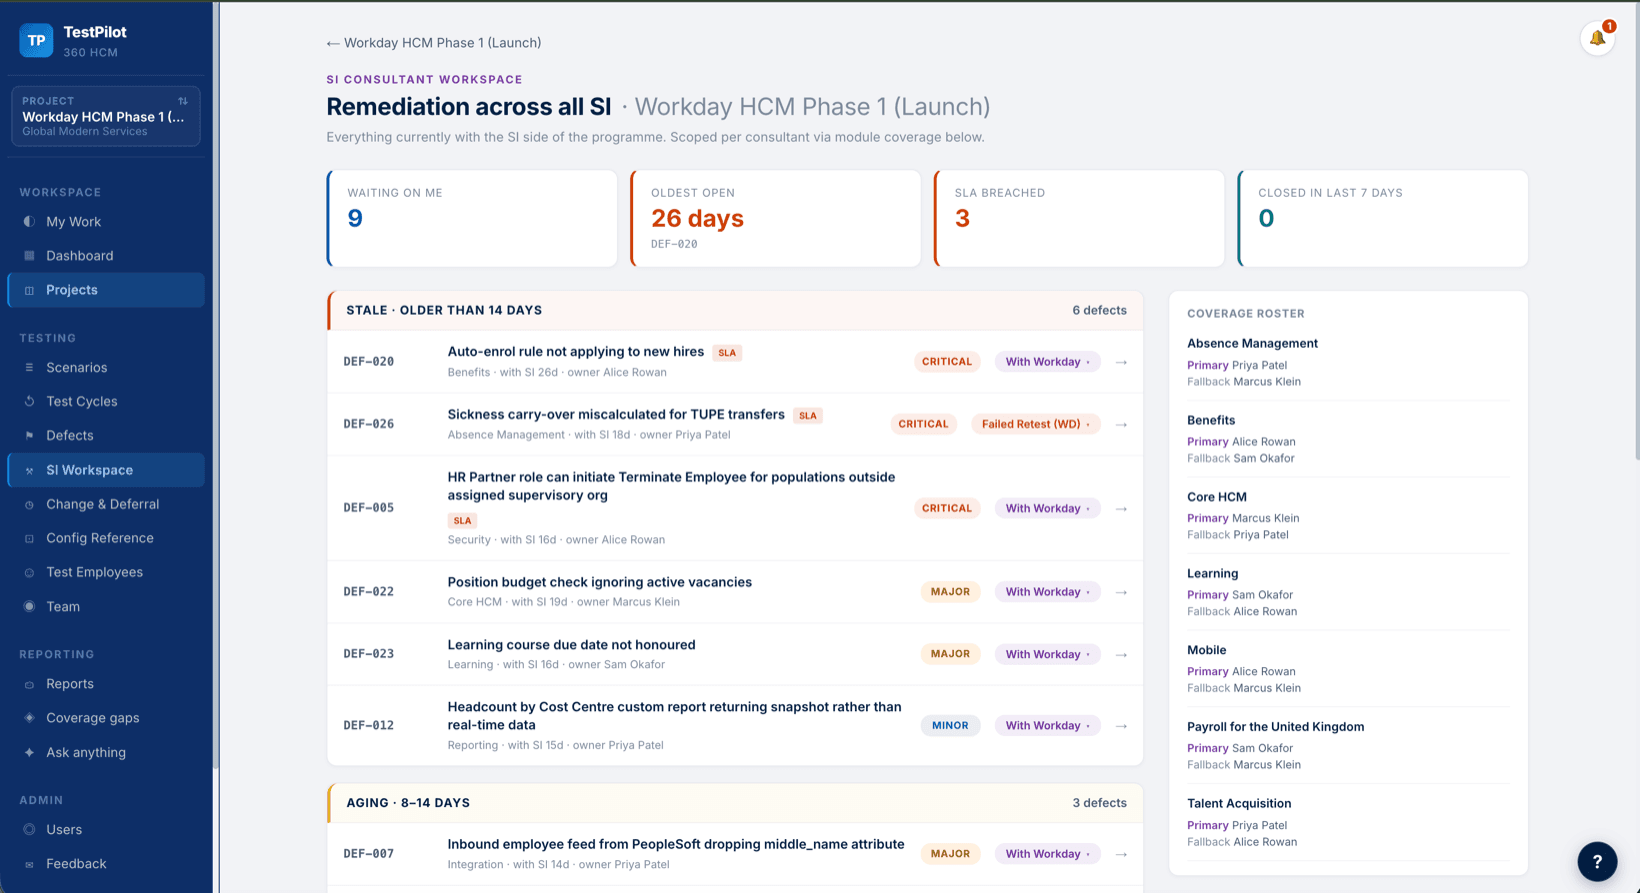Click the Projects sidebar icon
1640x893 pixels.
(29, 290)
